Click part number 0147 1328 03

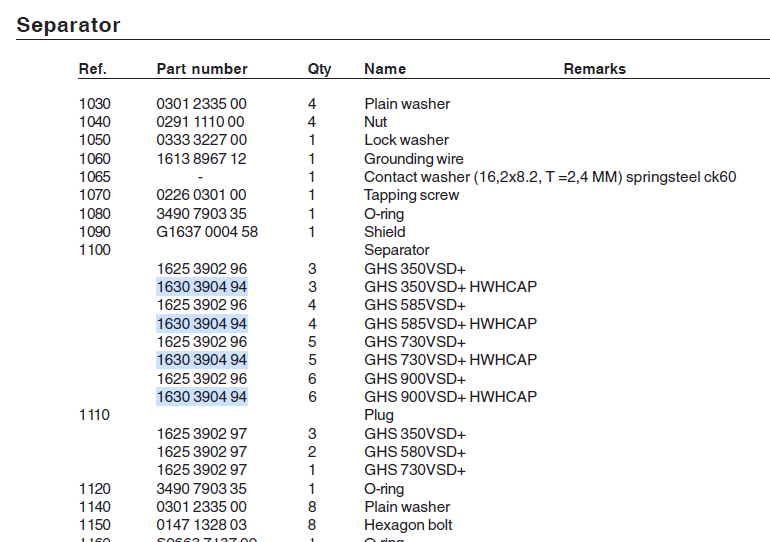[x=201, y=525]
